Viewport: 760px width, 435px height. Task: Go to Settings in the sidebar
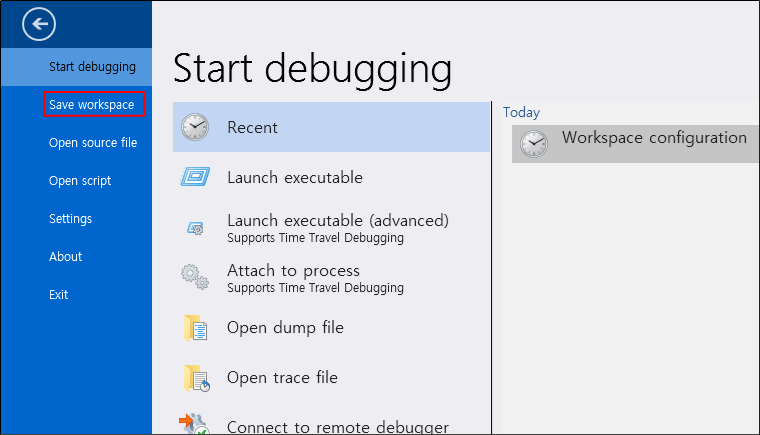coord(70,219)
